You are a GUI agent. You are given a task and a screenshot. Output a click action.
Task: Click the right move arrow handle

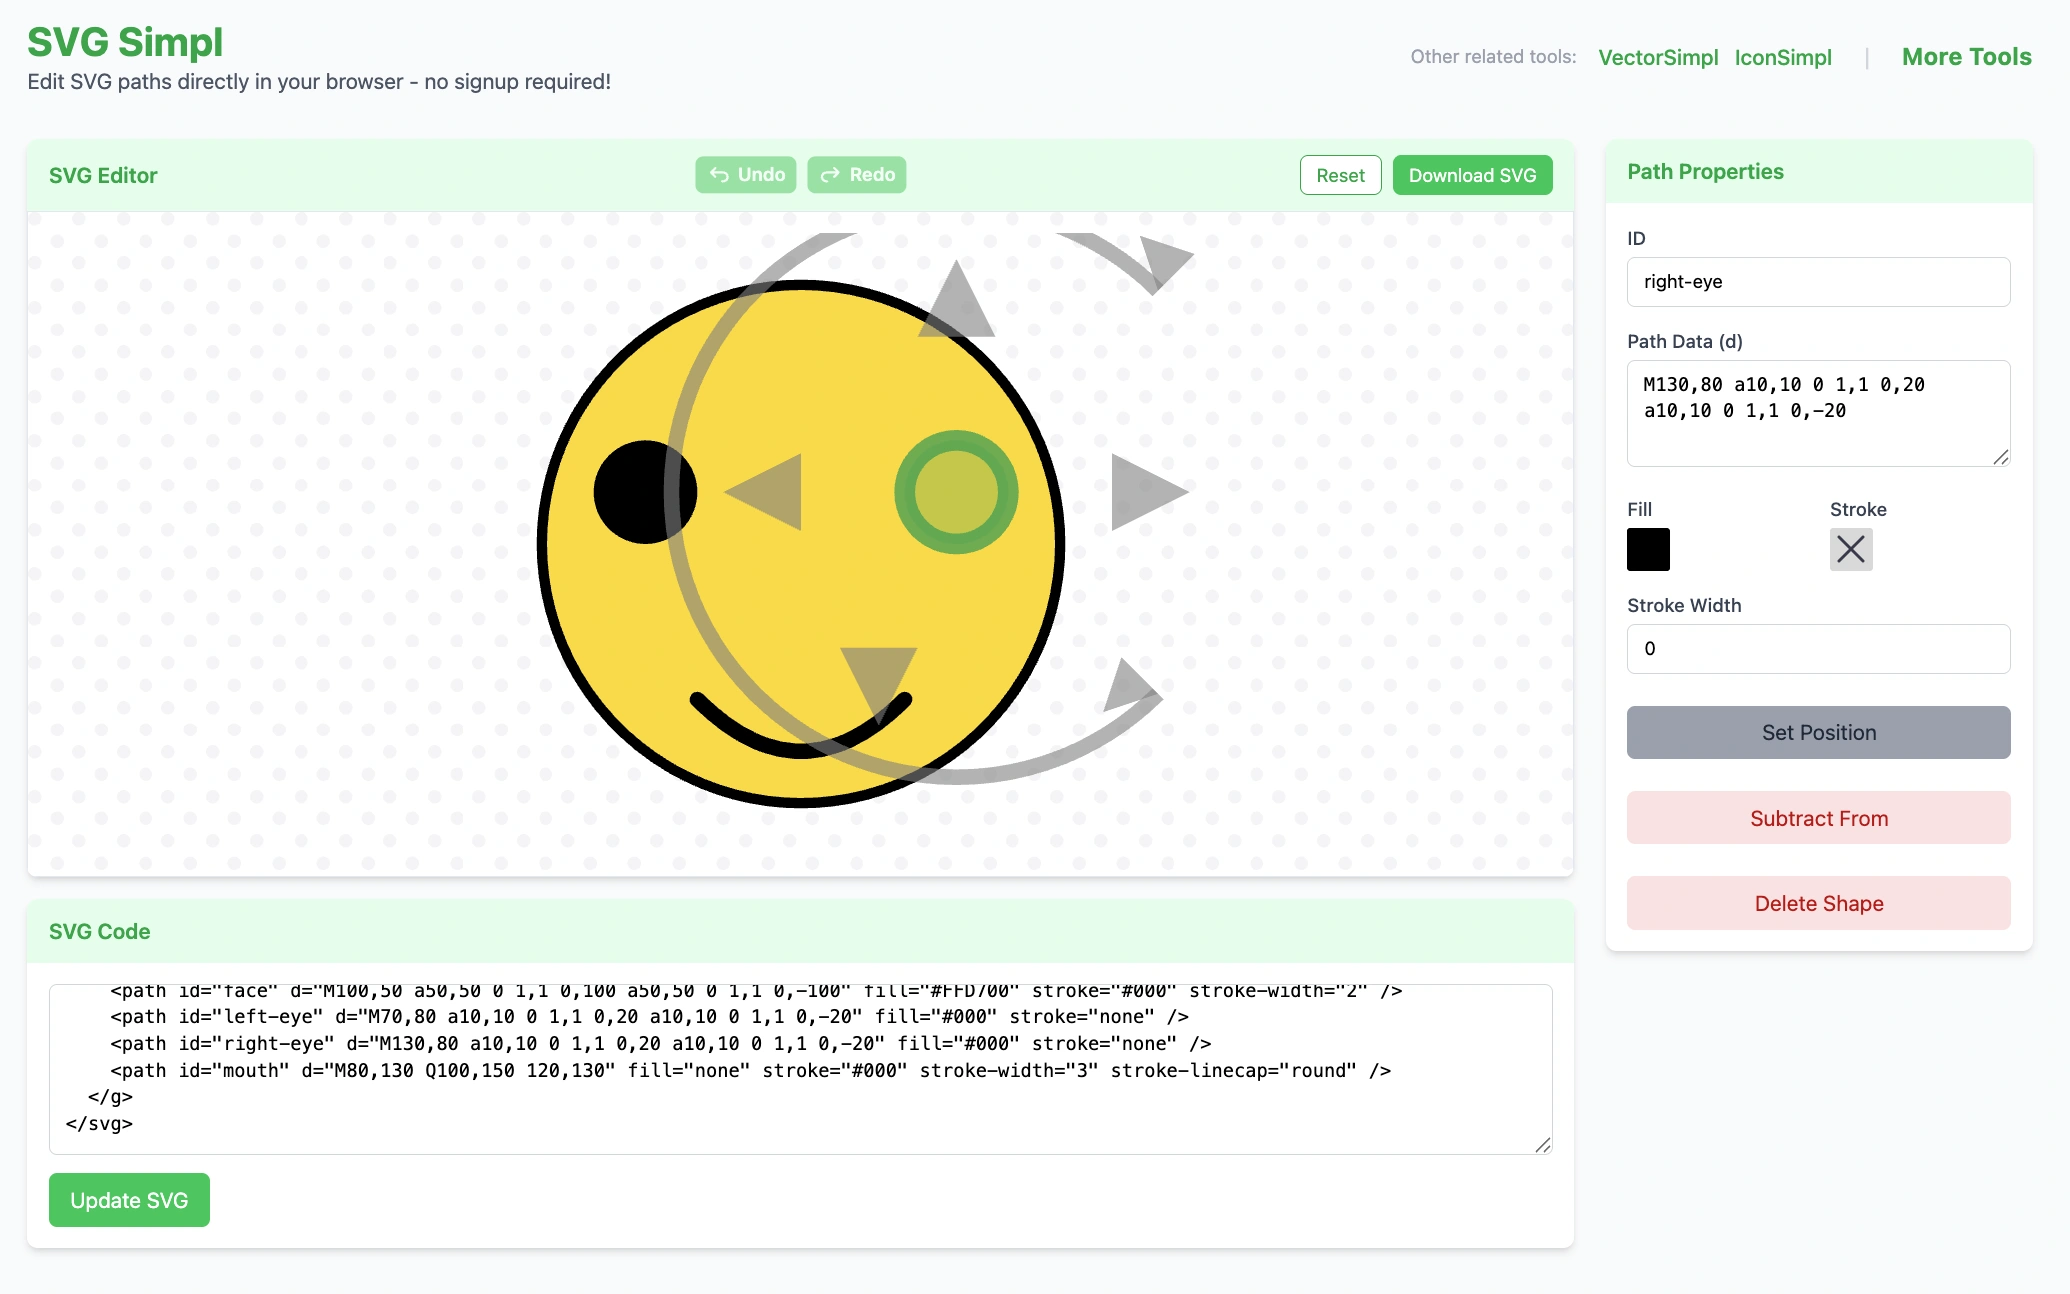point(1144,492)
